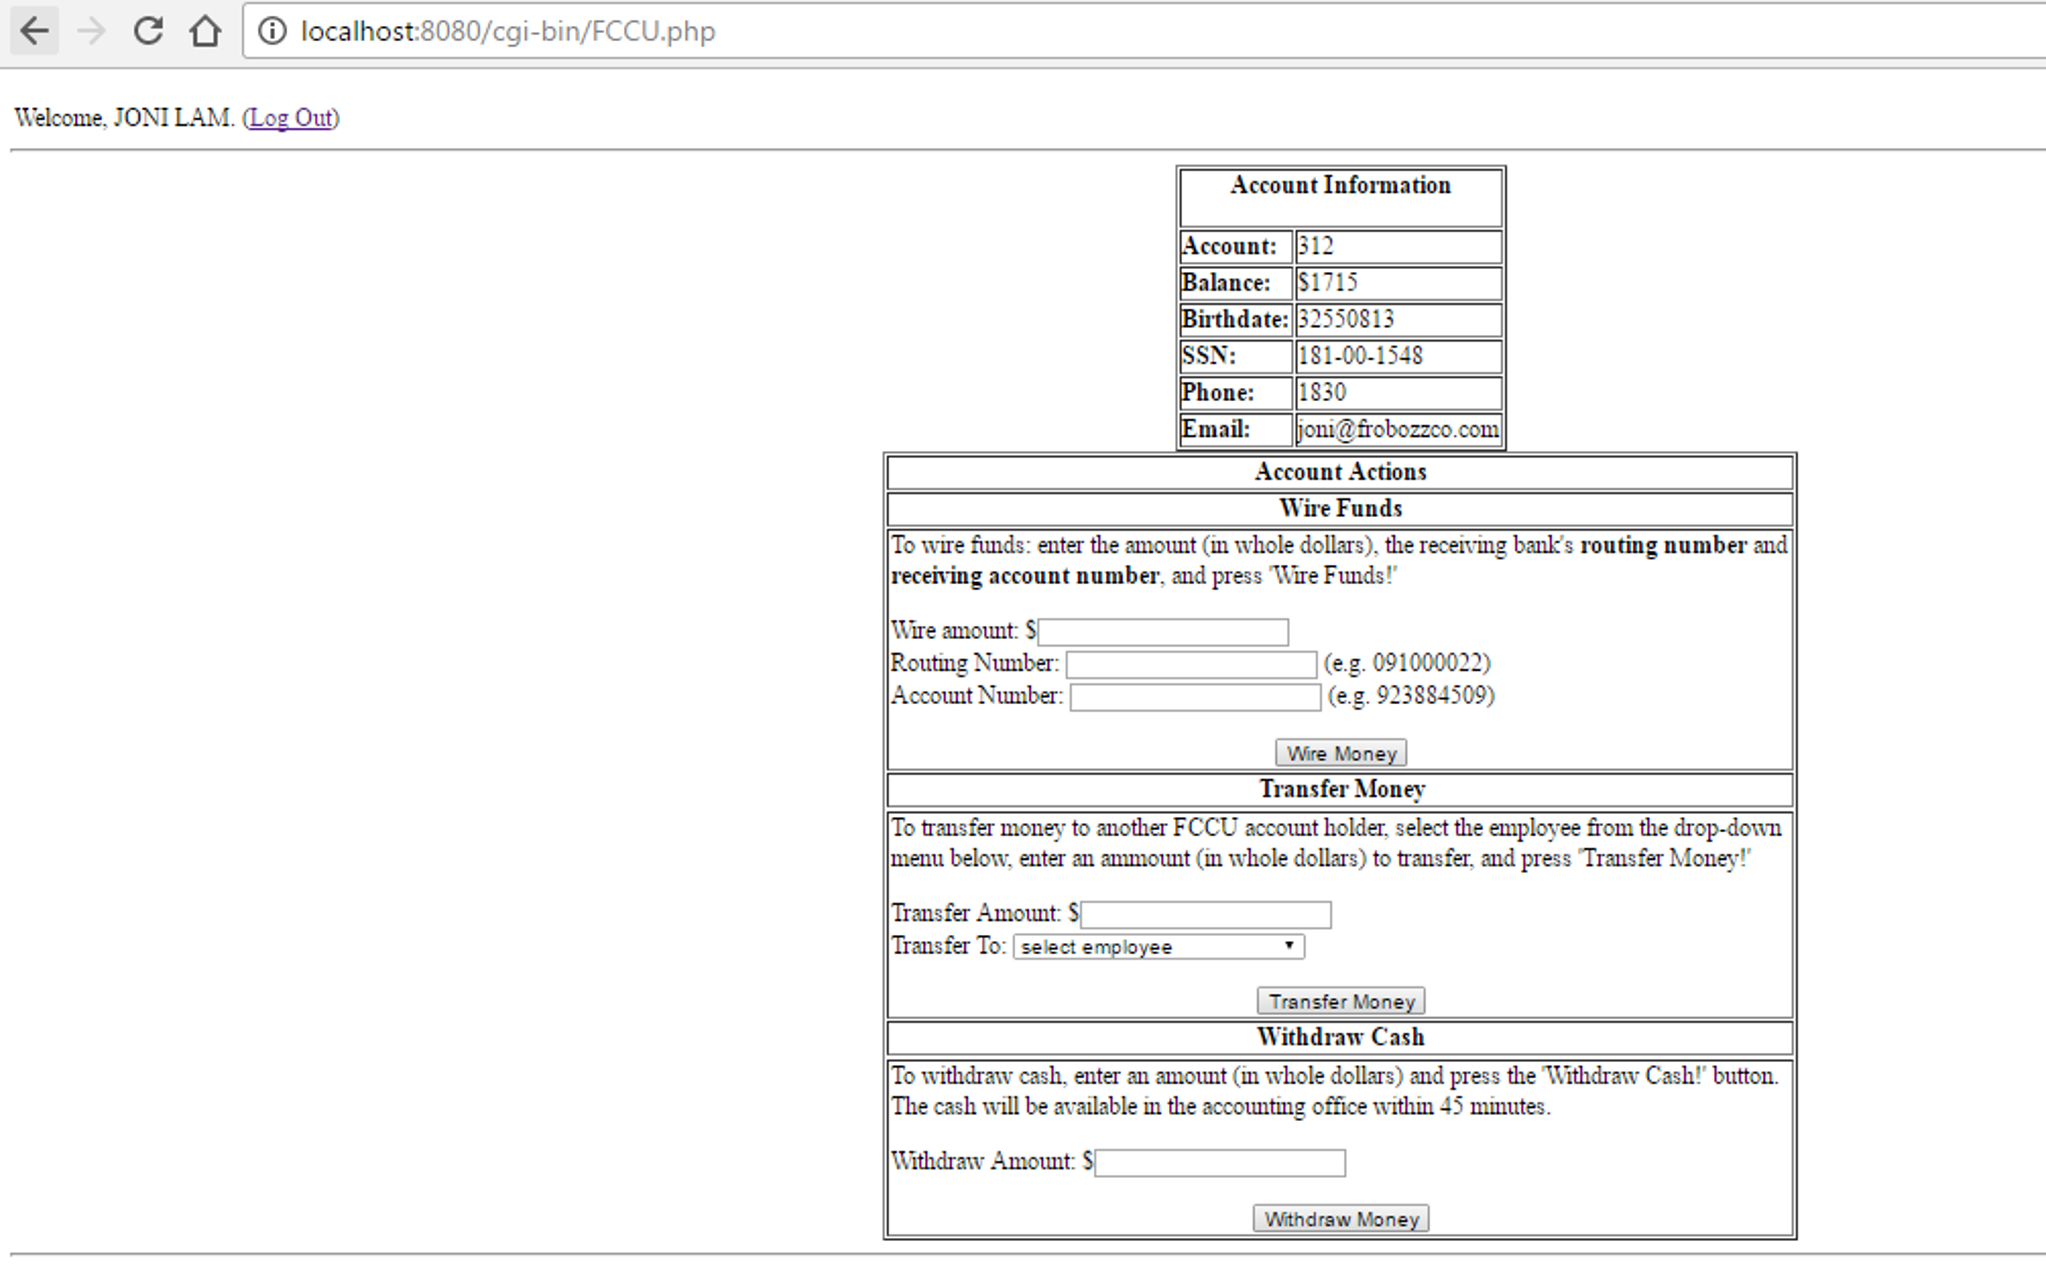Click the Transfer Money button

1341,1001
